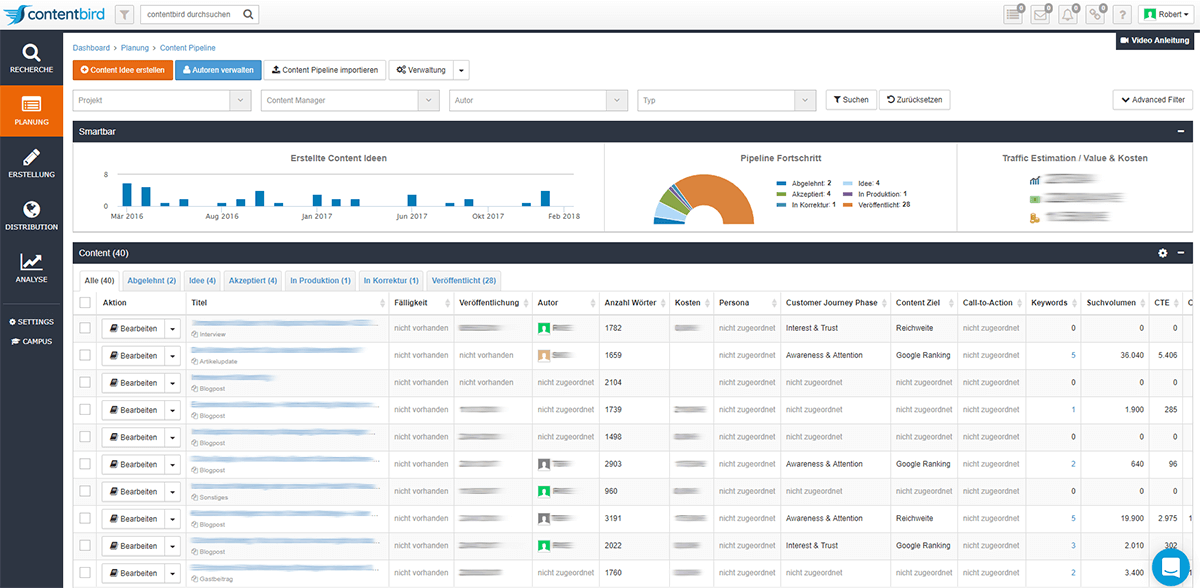Expand the Projekt filter dropdown
Image resolution: width=1200 pixels, height=588 pixels.
[161, 100]
